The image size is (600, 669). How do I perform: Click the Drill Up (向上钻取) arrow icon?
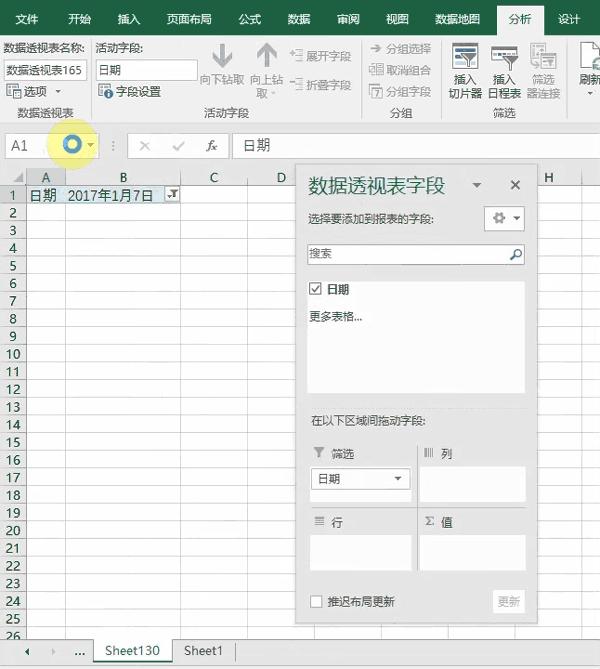tap(267, 55)
